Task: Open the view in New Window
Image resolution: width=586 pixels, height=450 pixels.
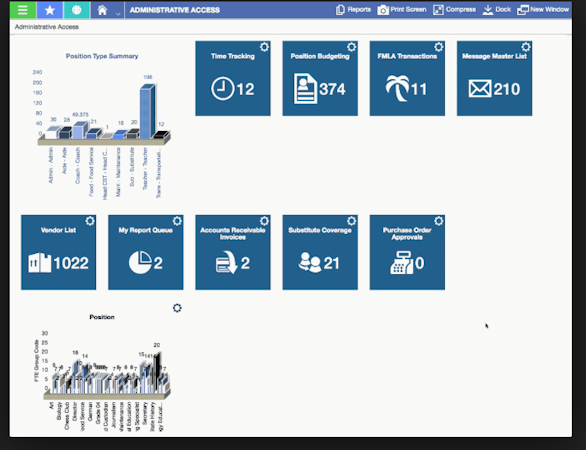Action: click(x=543, y=10)
